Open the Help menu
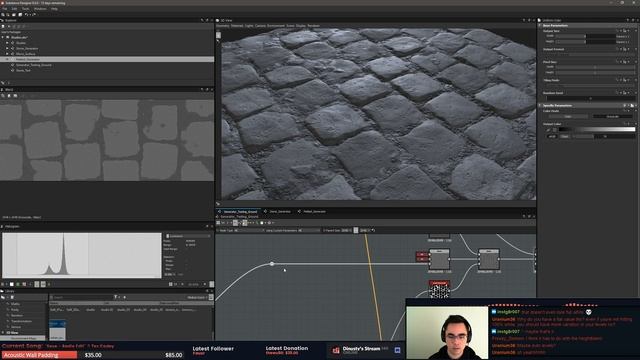 coord(54,9)
